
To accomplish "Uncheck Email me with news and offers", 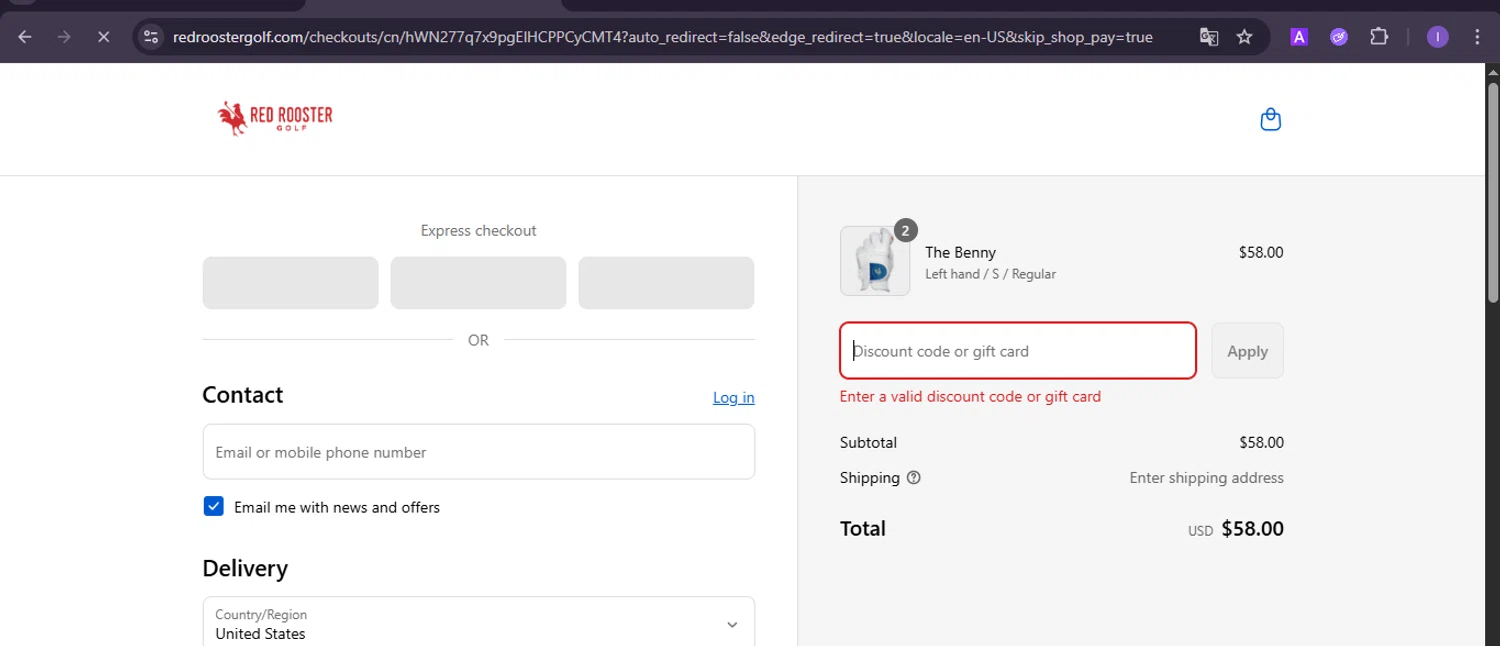I will click(x=213, y=506).
